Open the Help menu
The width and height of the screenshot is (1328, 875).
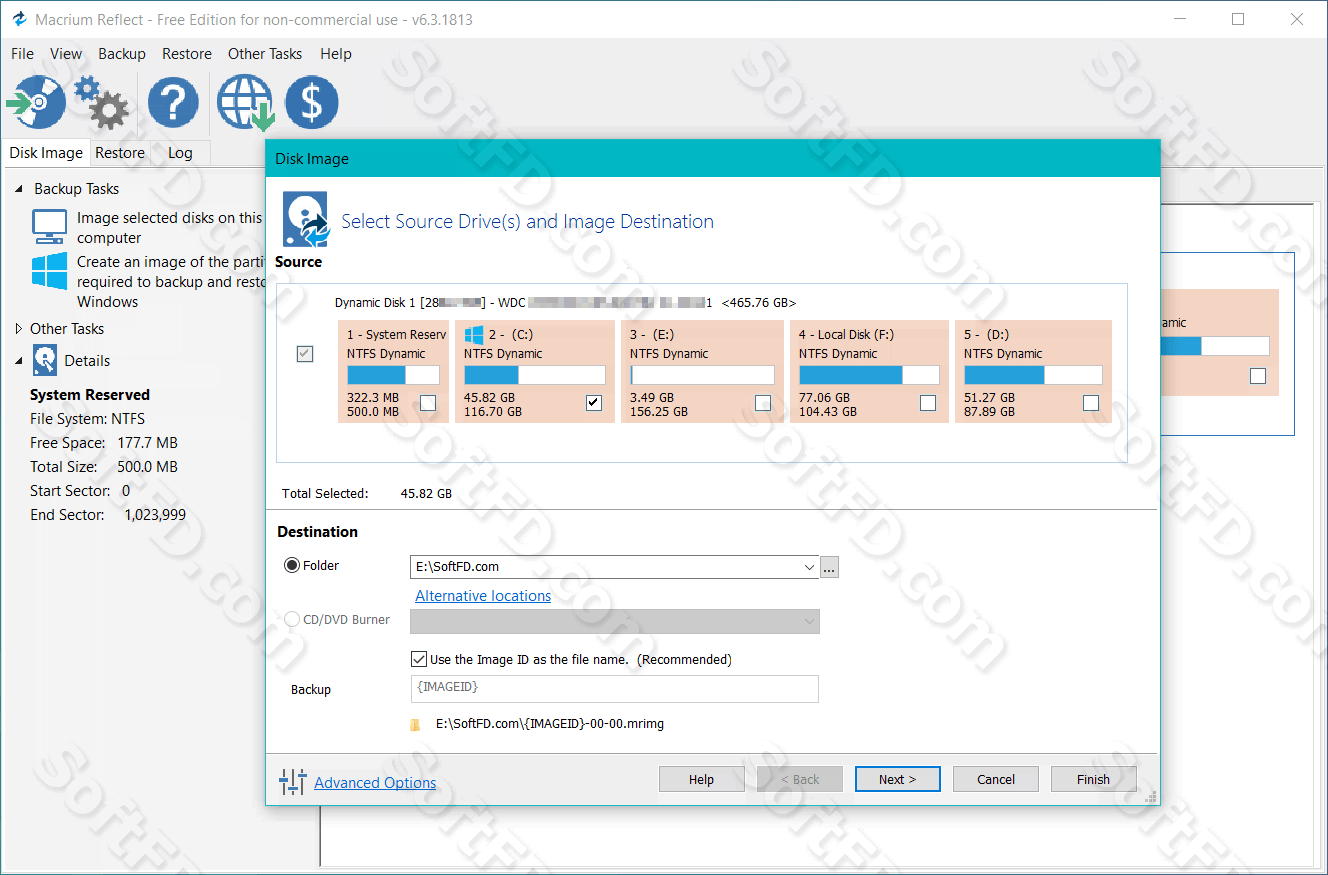coord(336,54)
